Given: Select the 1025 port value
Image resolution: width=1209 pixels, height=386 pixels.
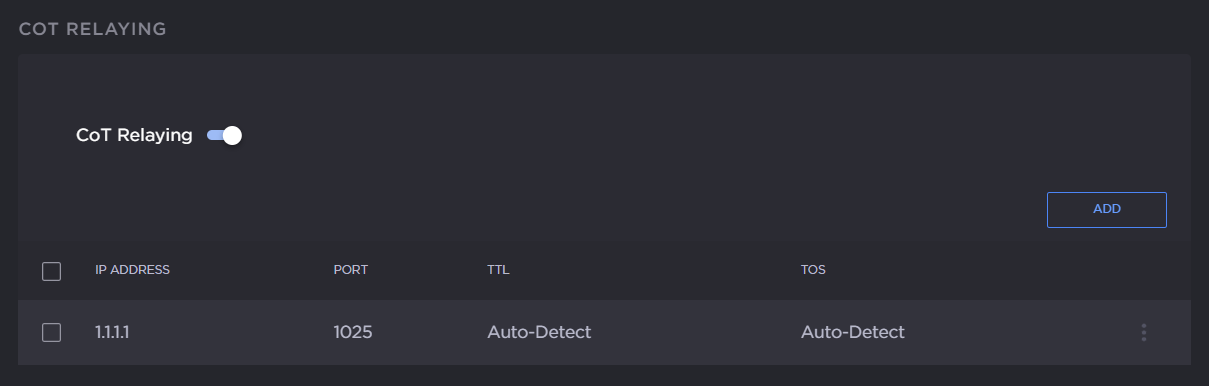Looking at the screenshot, I should tap(353, 332).
